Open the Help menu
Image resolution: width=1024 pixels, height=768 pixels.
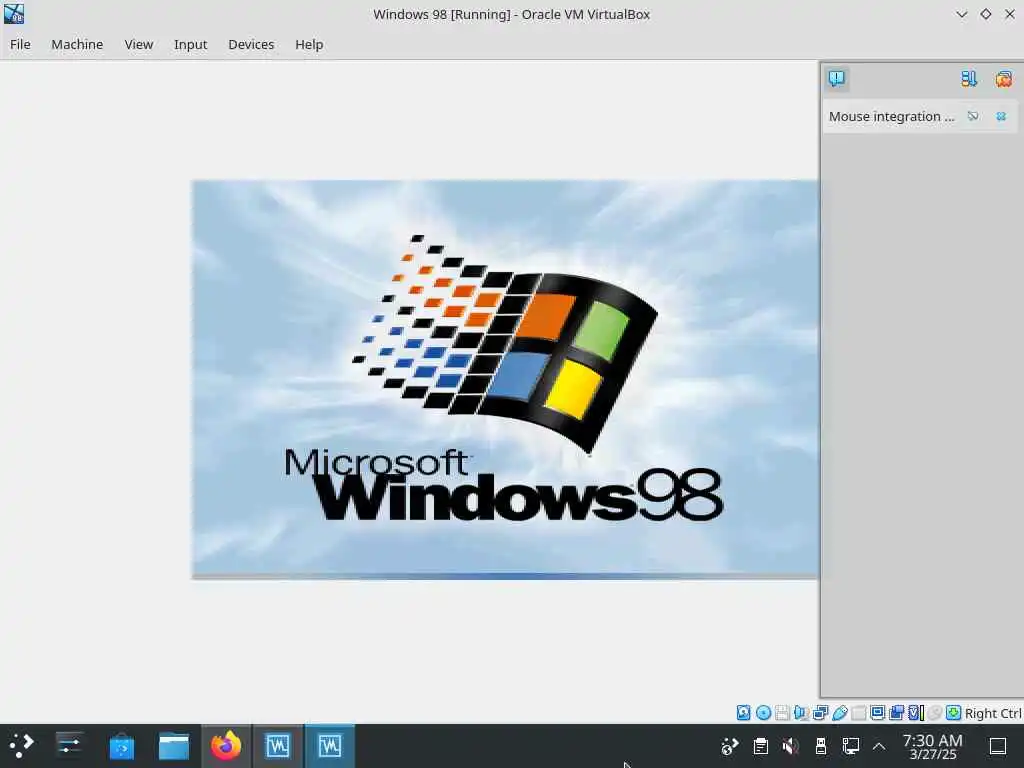coord(309,44)
